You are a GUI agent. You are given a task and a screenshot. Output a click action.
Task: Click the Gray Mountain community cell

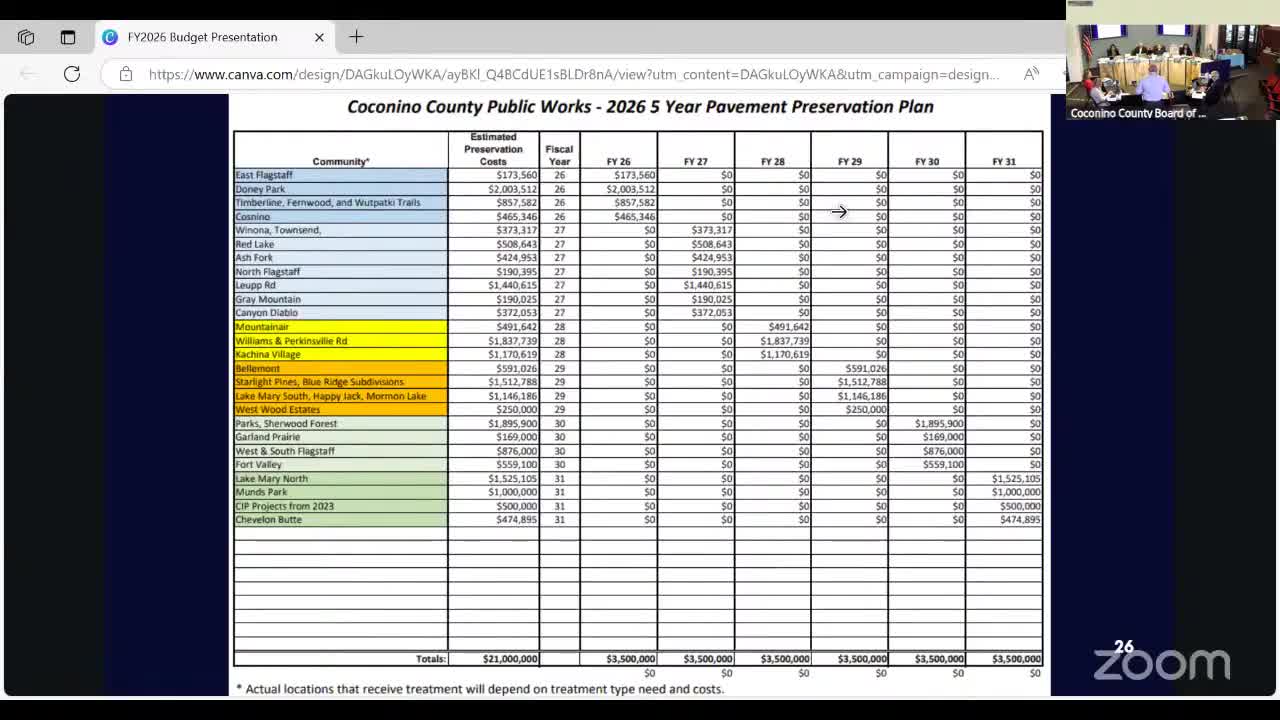point(341,299)
